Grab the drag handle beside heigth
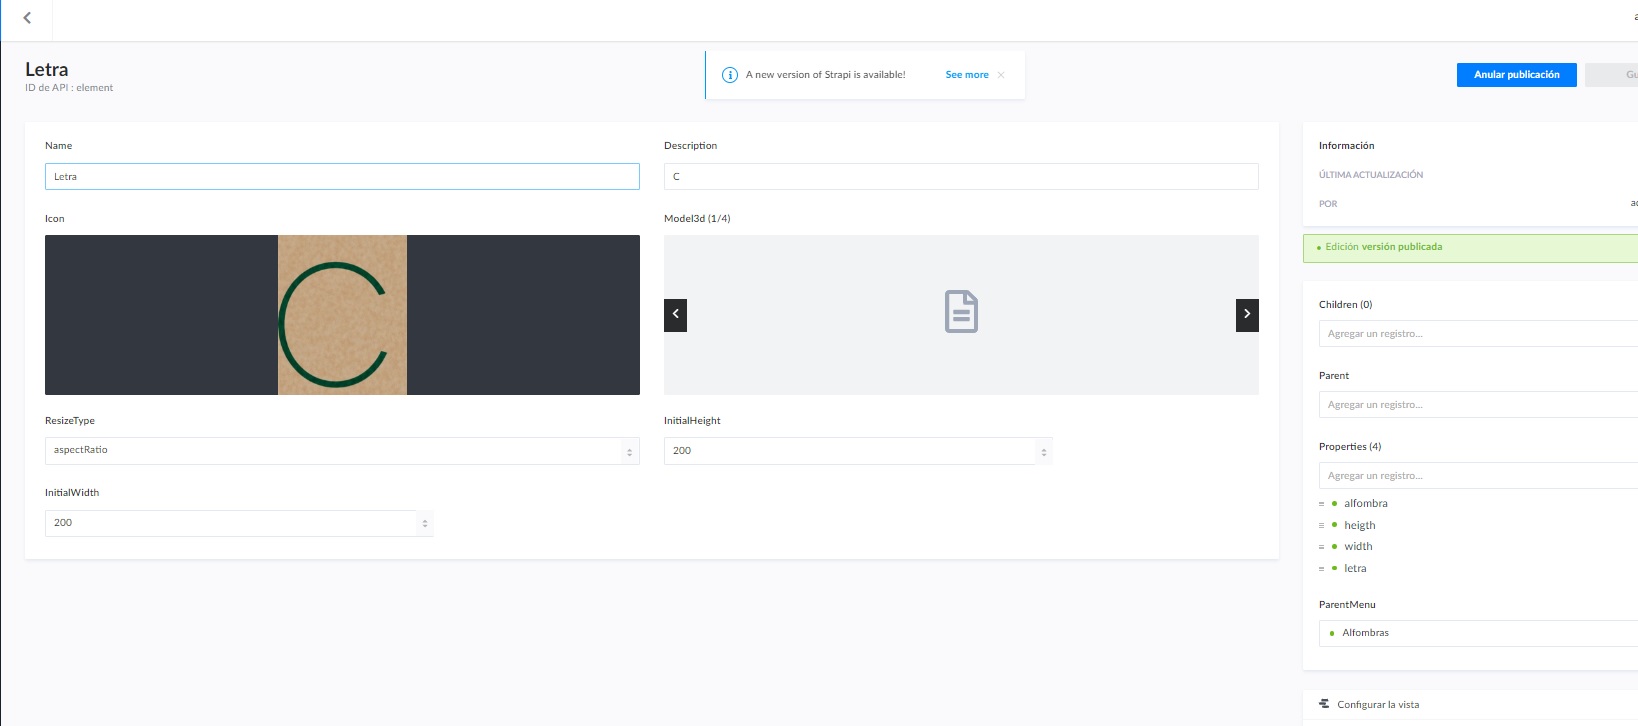 1321,526
